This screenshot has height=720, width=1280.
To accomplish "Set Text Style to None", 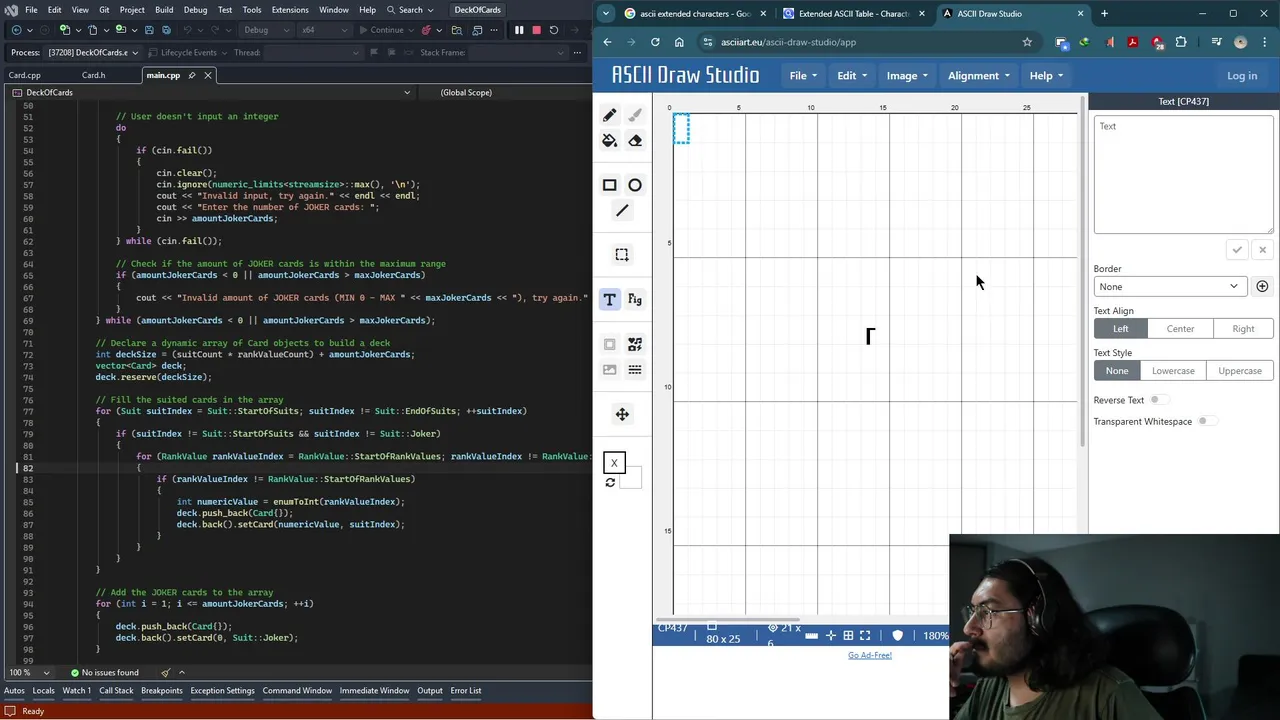I will [1117, 371].
